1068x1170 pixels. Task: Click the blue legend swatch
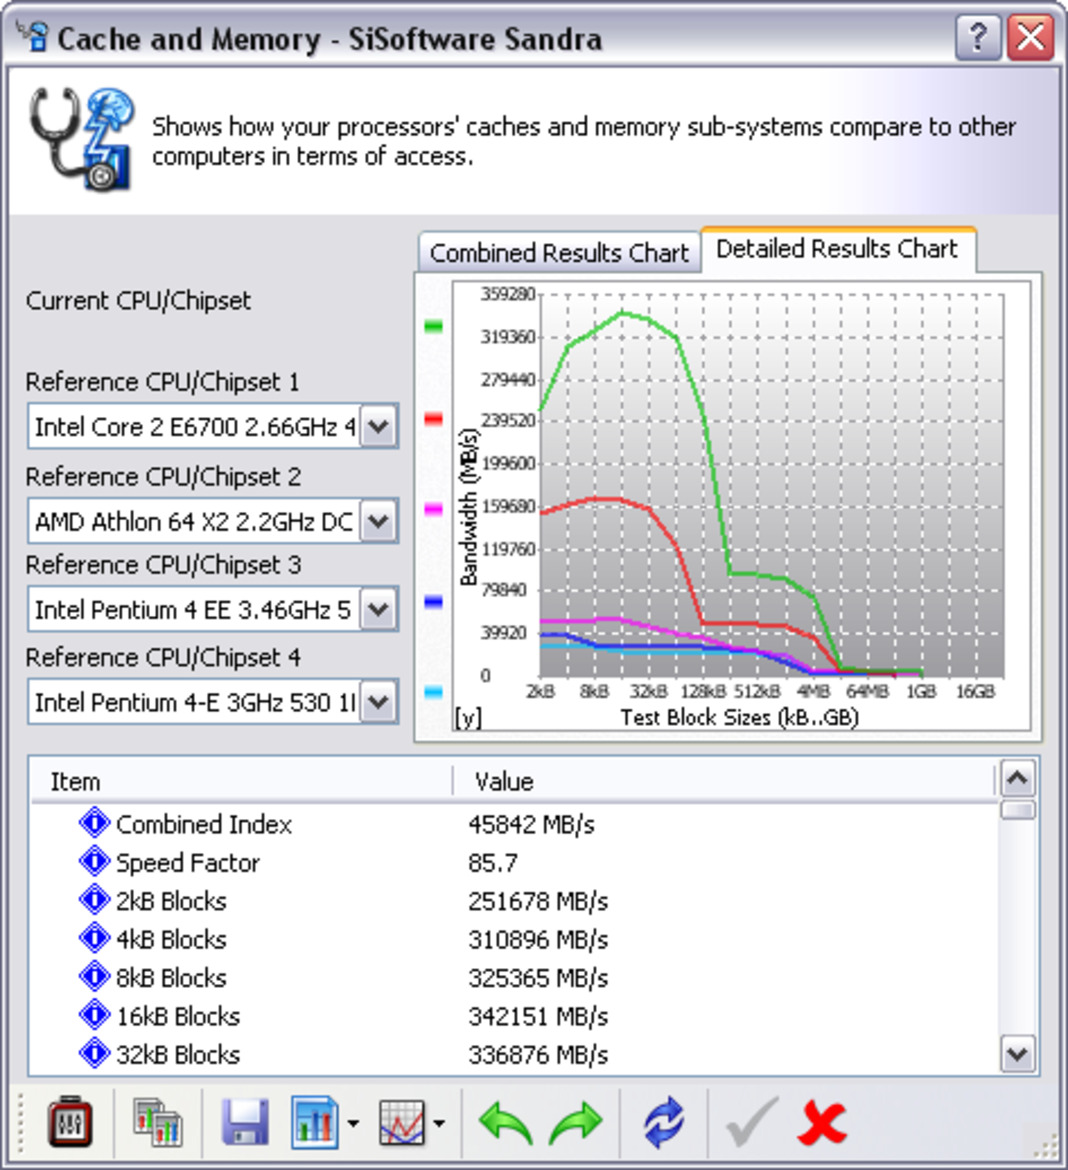coord(433,602)
